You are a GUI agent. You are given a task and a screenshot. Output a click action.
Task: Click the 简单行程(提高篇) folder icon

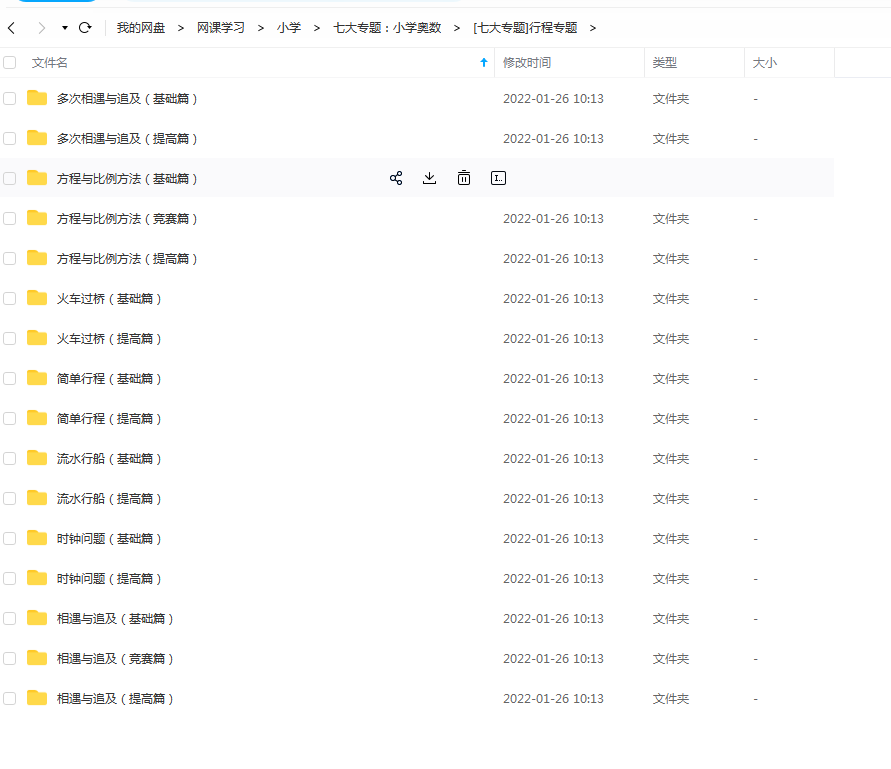(37, 418)
